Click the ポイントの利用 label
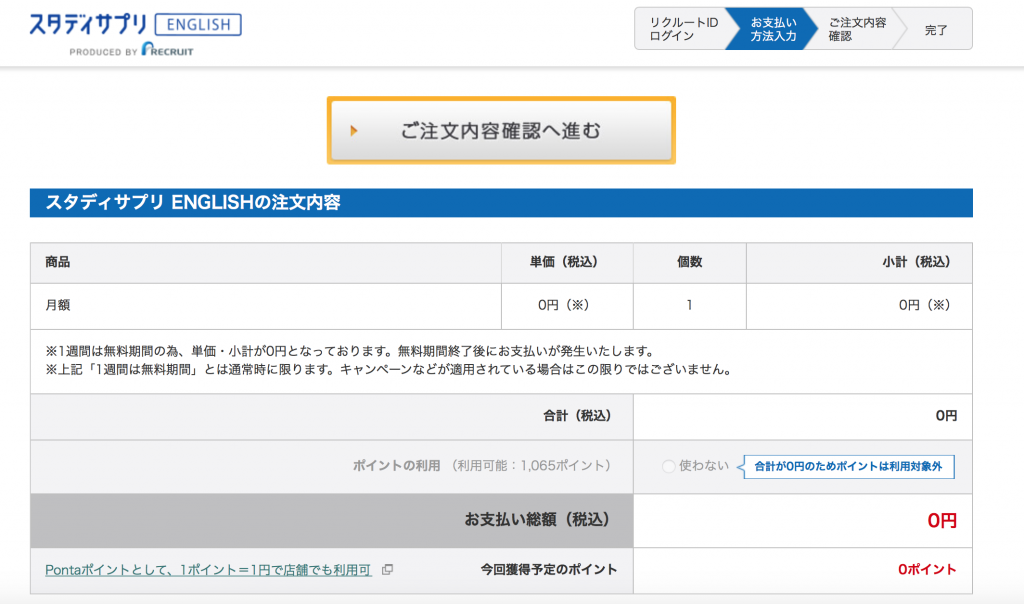 [x=396, y=466]
